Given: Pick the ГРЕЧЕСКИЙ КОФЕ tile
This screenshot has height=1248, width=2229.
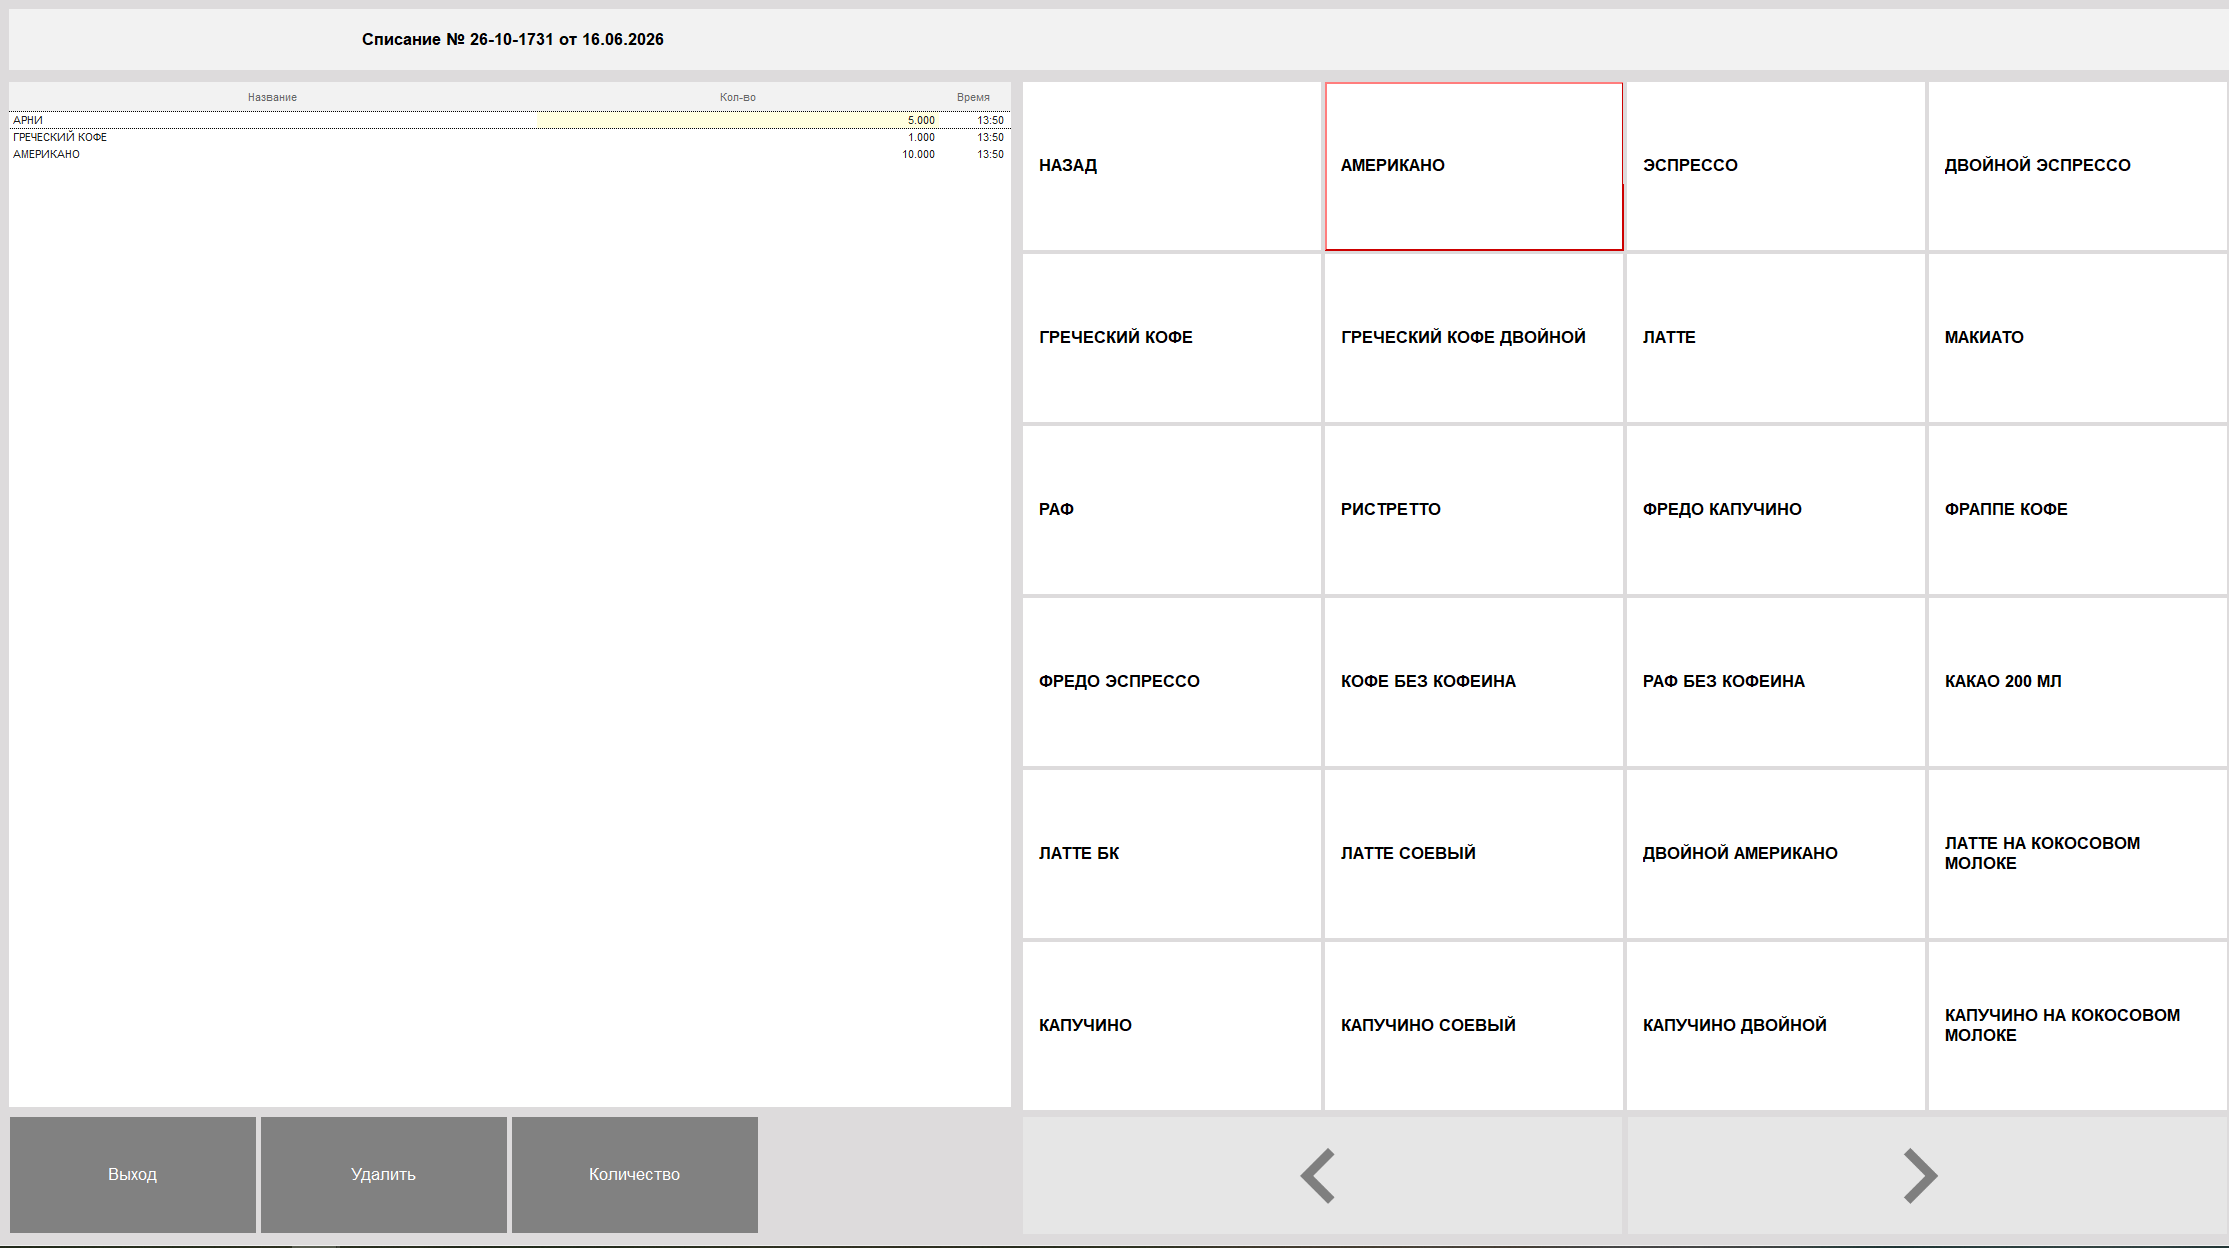Looking at the screenshot, I should click(x=1171, y=338).
